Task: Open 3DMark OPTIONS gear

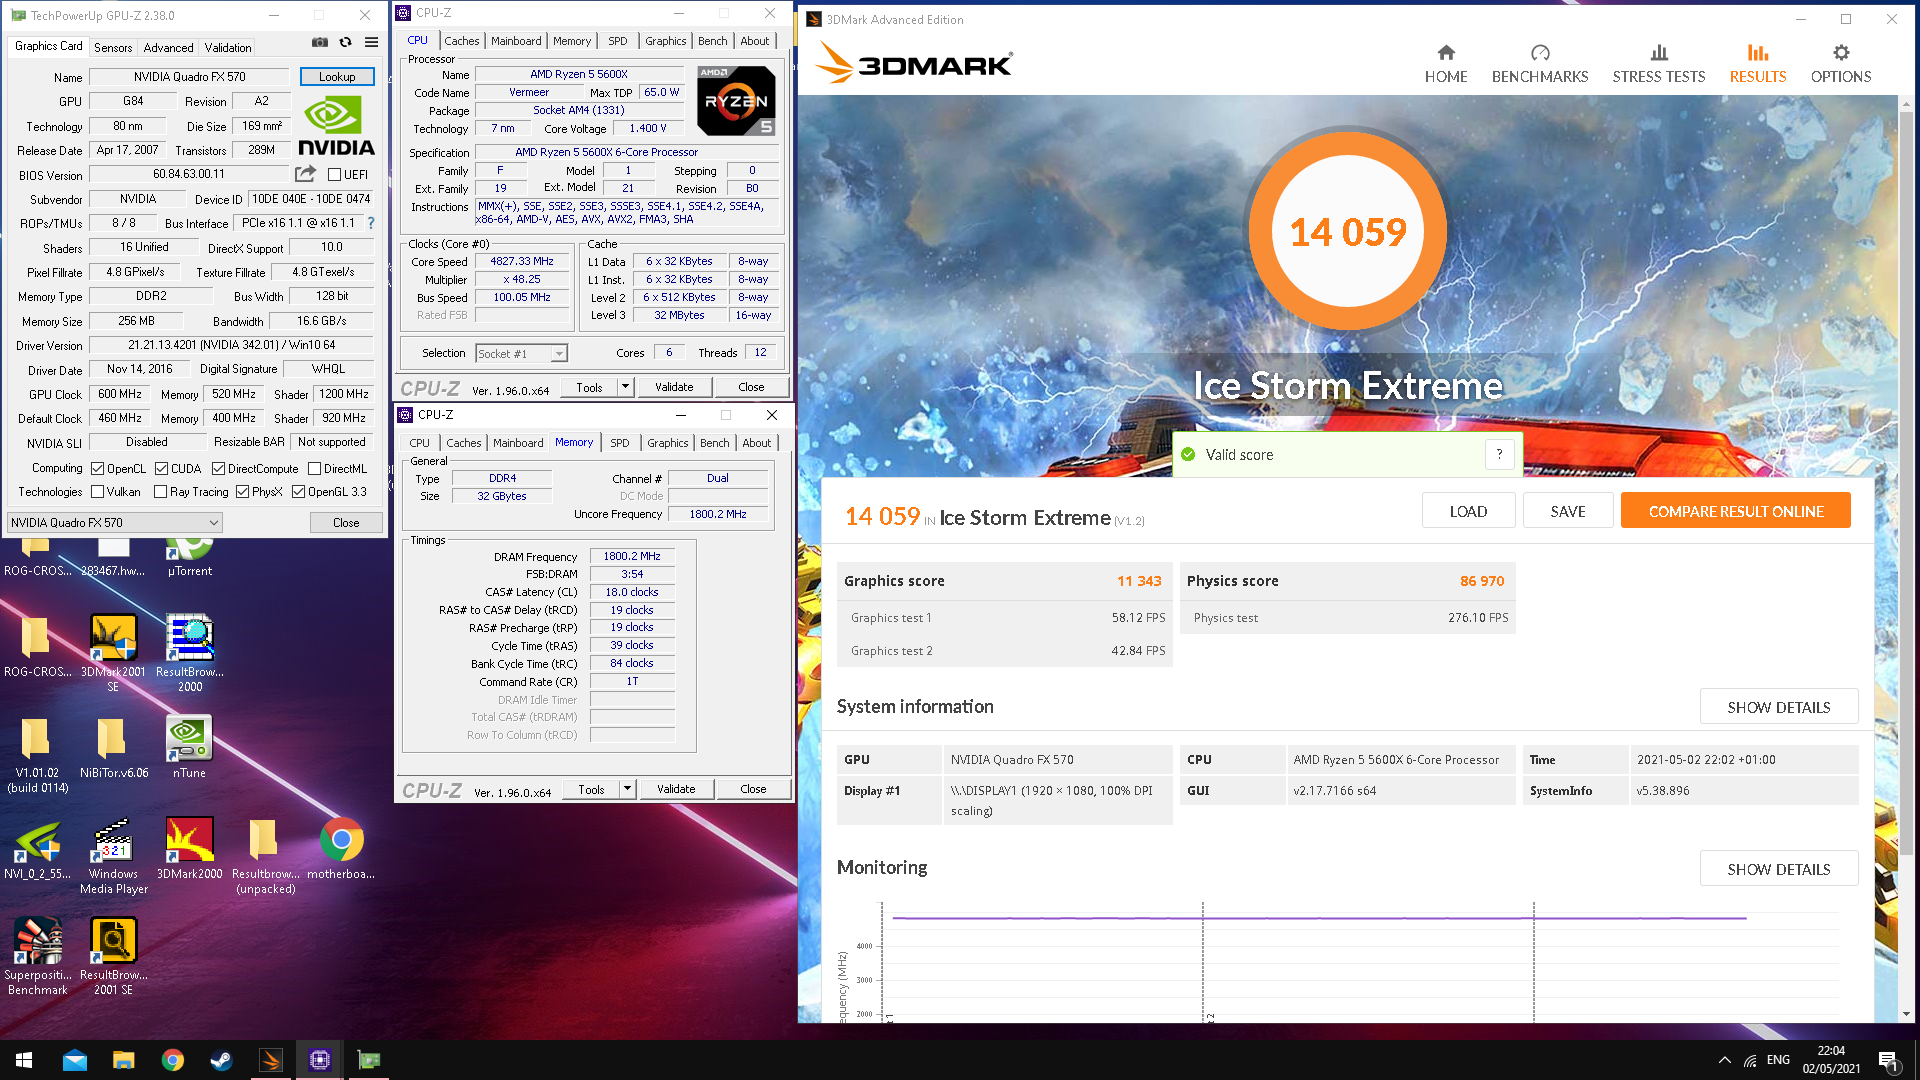Action: pyautogui.click(x=1841, y=53)
